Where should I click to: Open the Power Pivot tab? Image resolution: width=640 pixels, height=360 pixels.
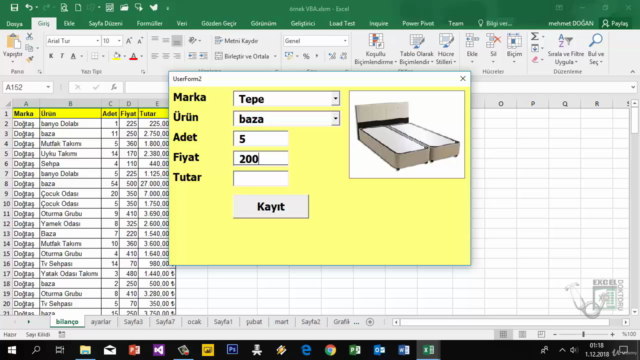[418, 24]
